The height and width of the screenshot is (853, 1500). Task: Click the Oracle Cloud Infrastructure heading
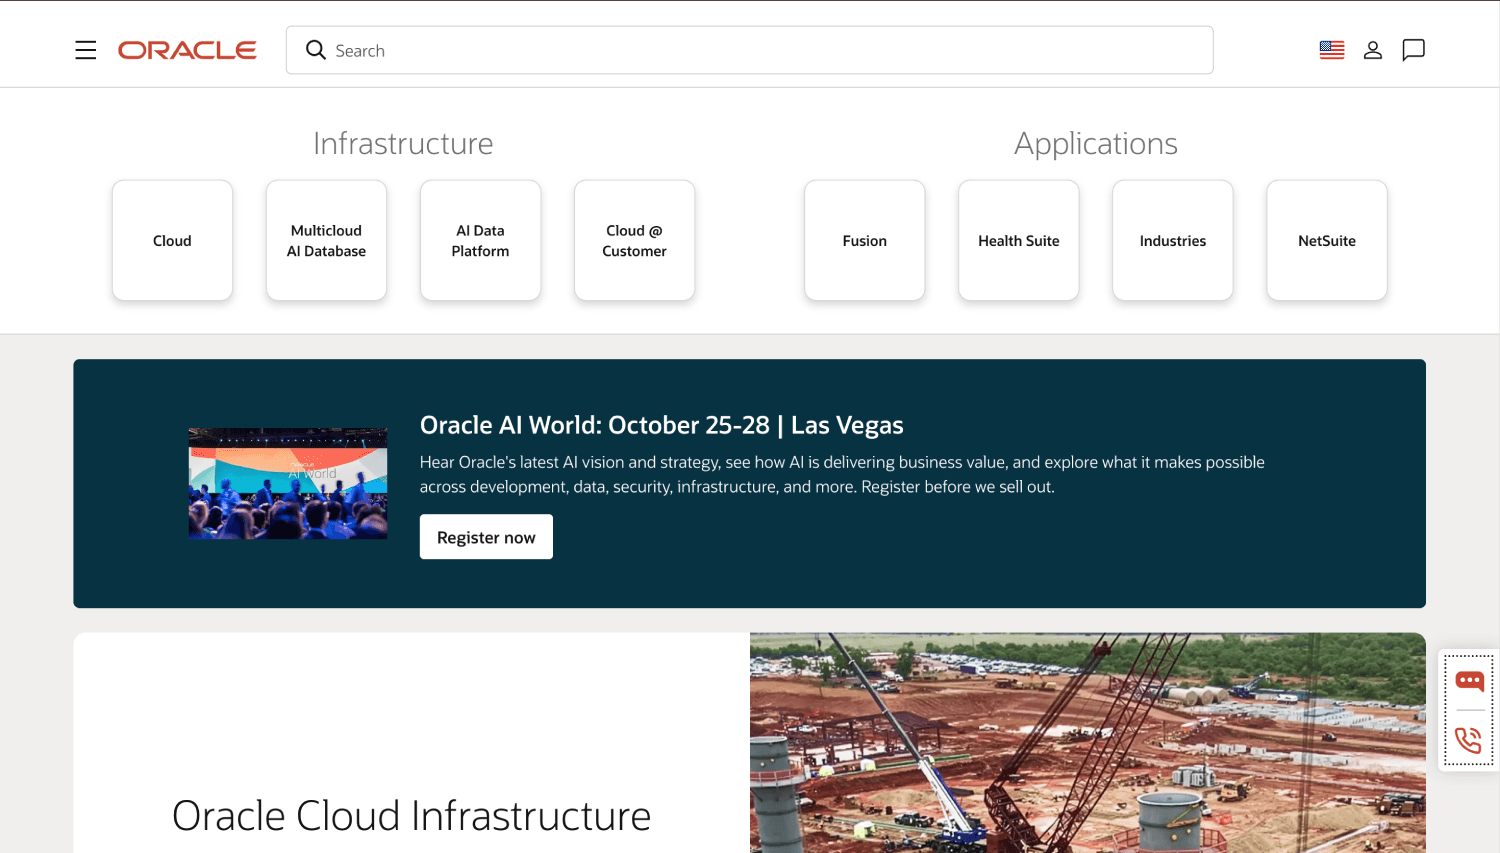tap(411, 816)
